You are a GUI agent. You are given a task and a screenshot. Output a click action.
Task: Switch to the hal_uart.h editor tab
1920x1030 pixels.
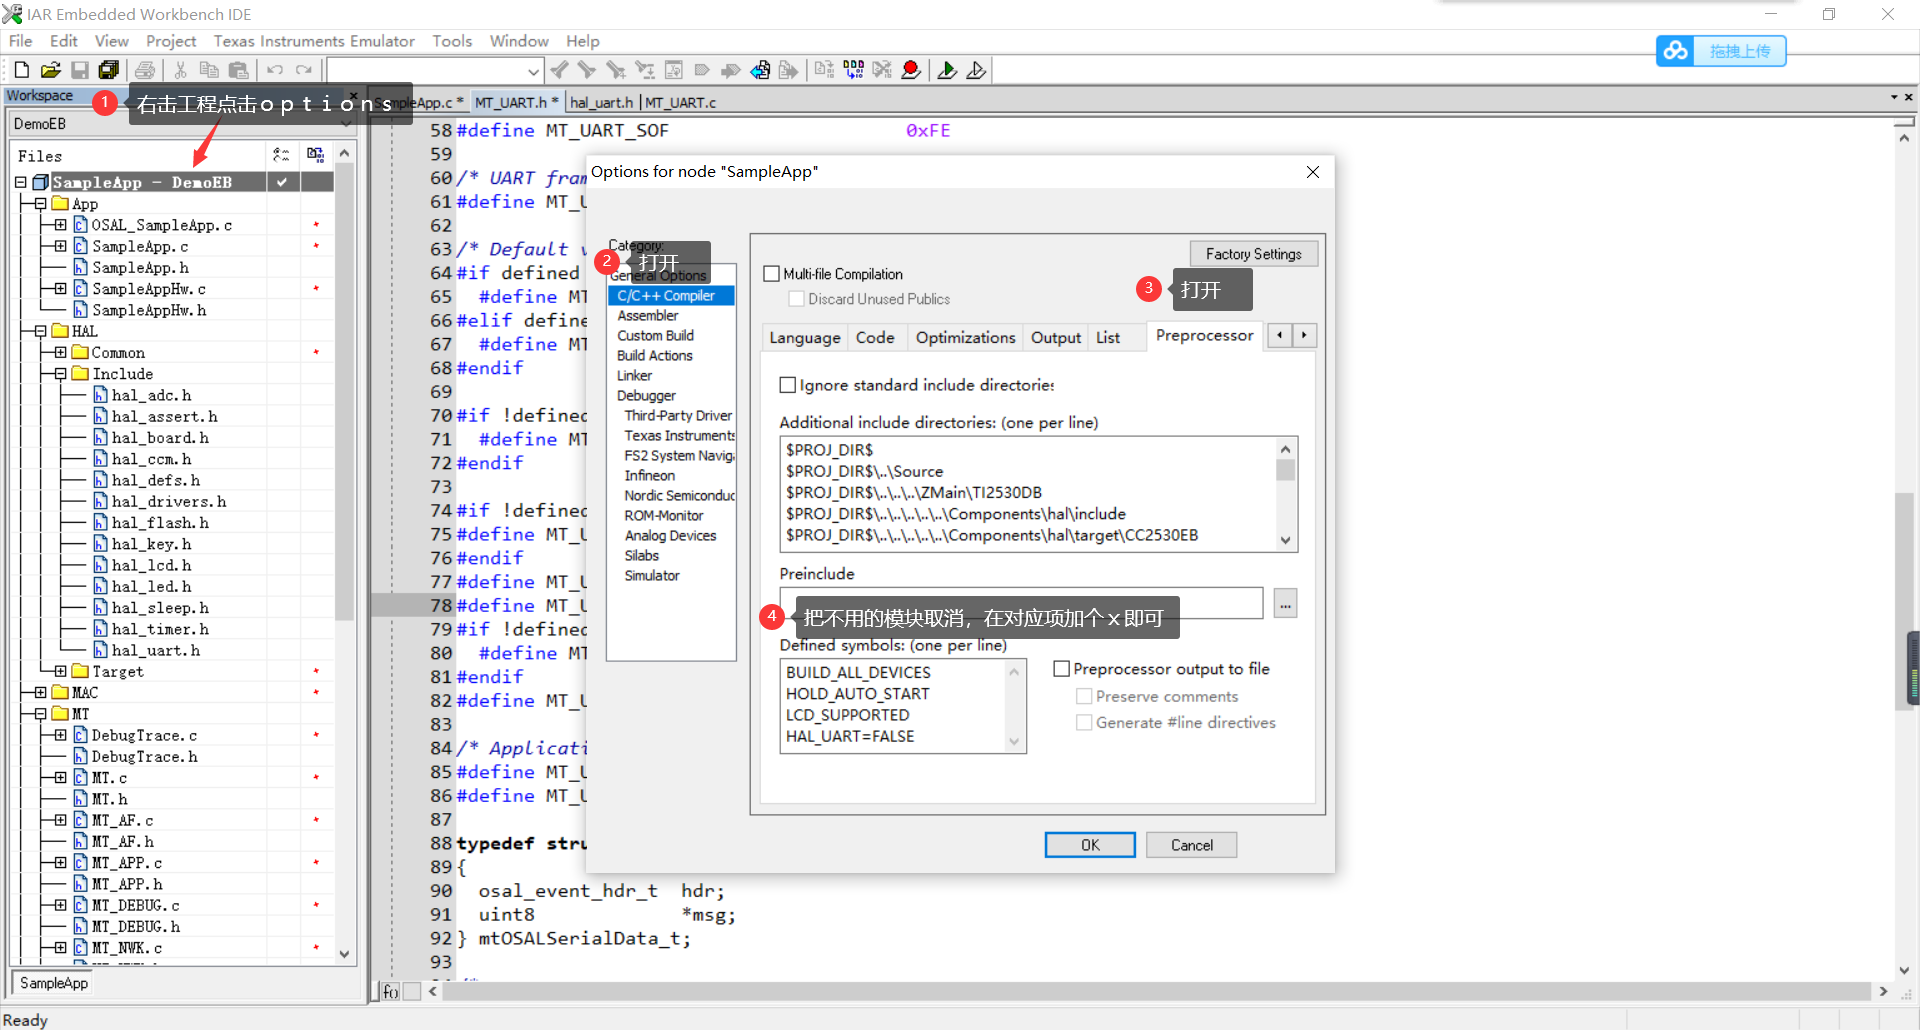tap(602, 102)
